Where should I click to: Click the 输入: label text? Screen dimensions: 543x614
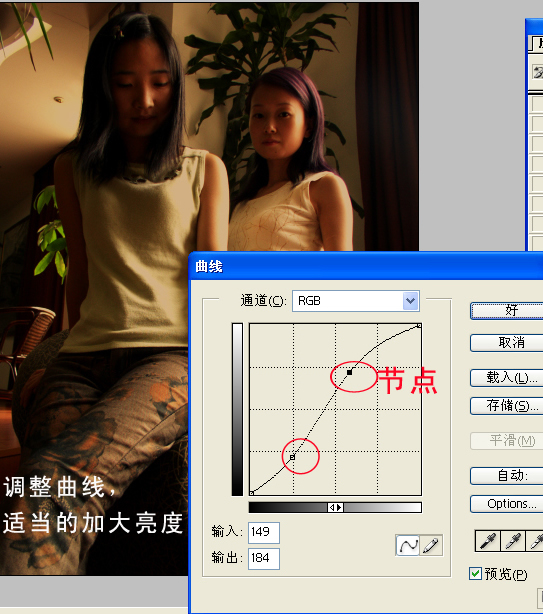tap(227, 532)
